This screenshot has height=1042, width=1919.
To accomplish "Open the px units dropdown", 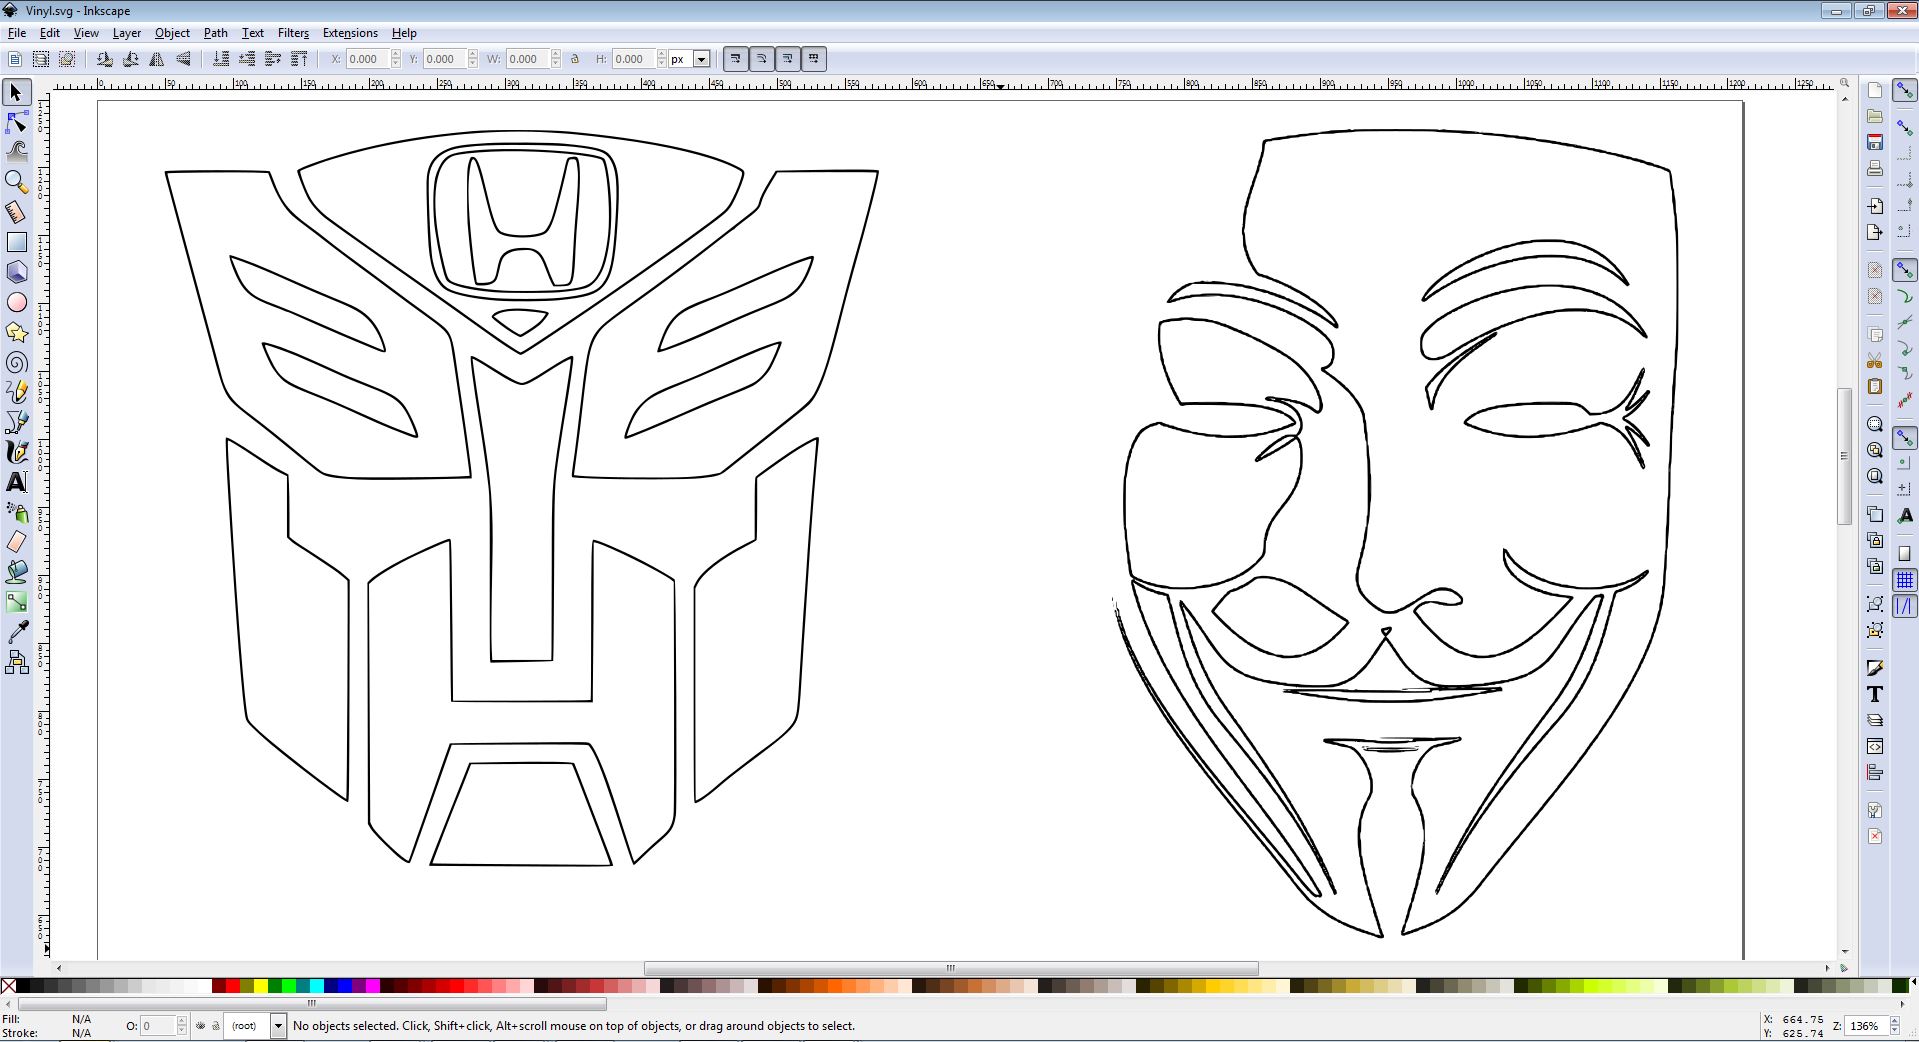I will click(701, 59).
